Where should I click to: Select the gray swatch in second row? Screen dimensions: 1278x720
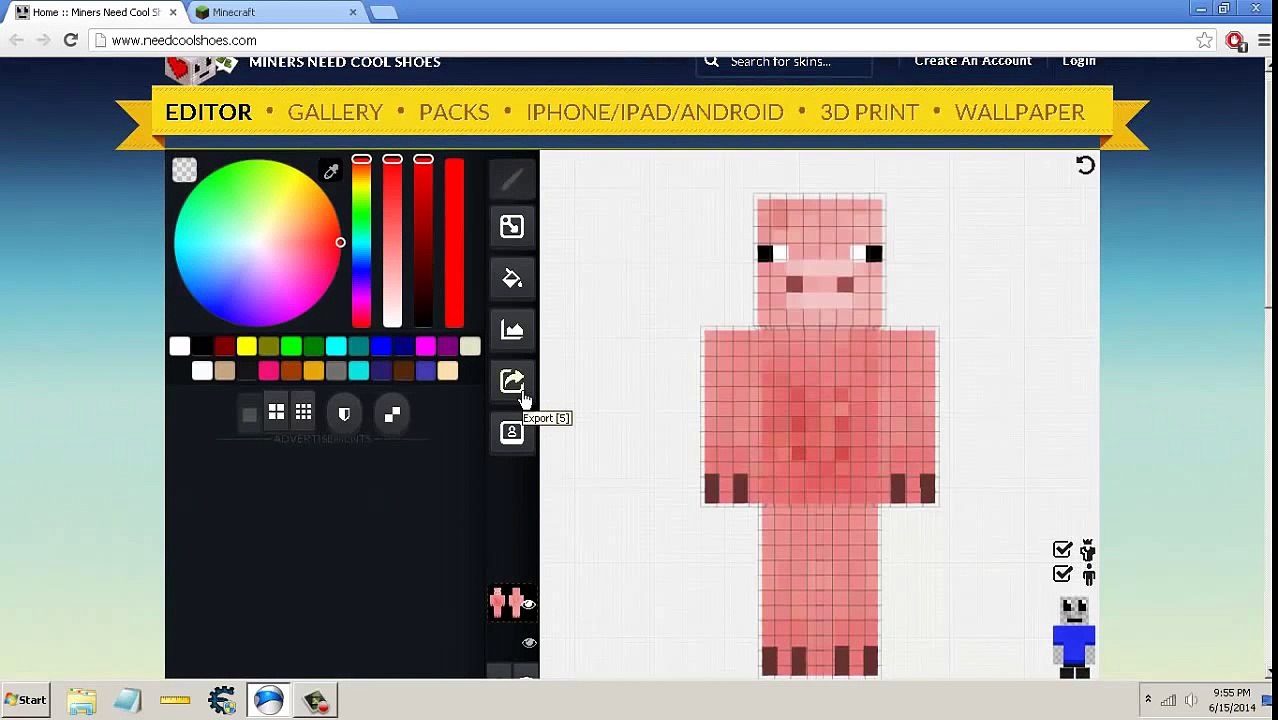[x=336, y=372]
